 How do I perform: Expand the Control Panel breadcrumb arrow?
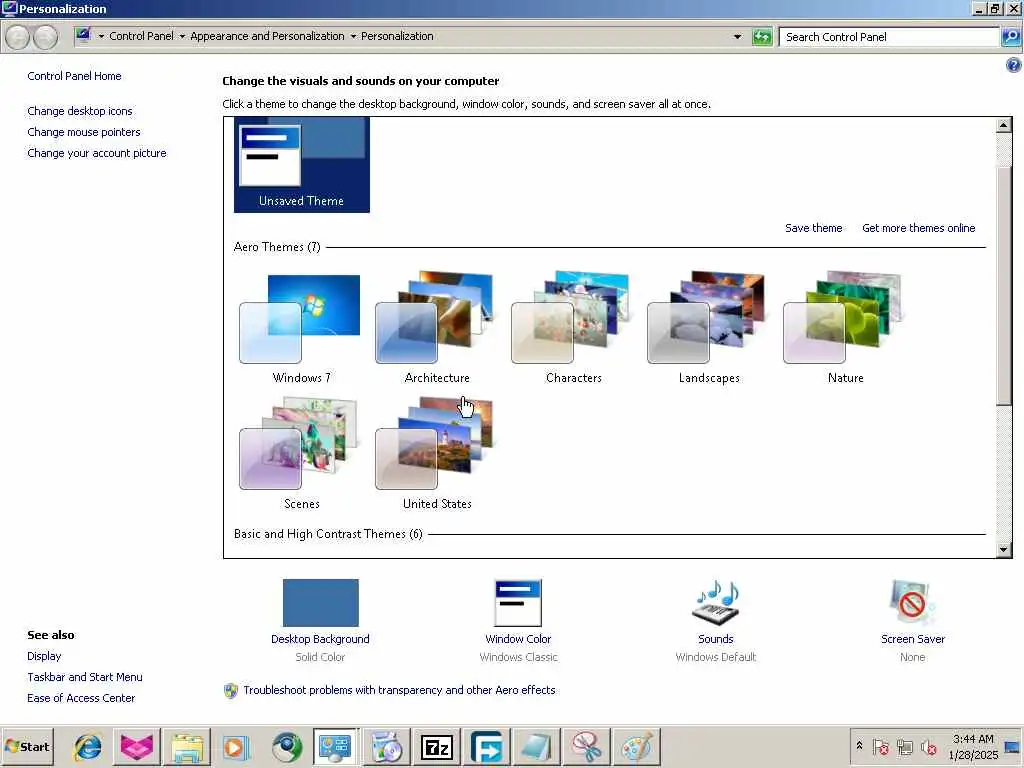tap(182, 37)
